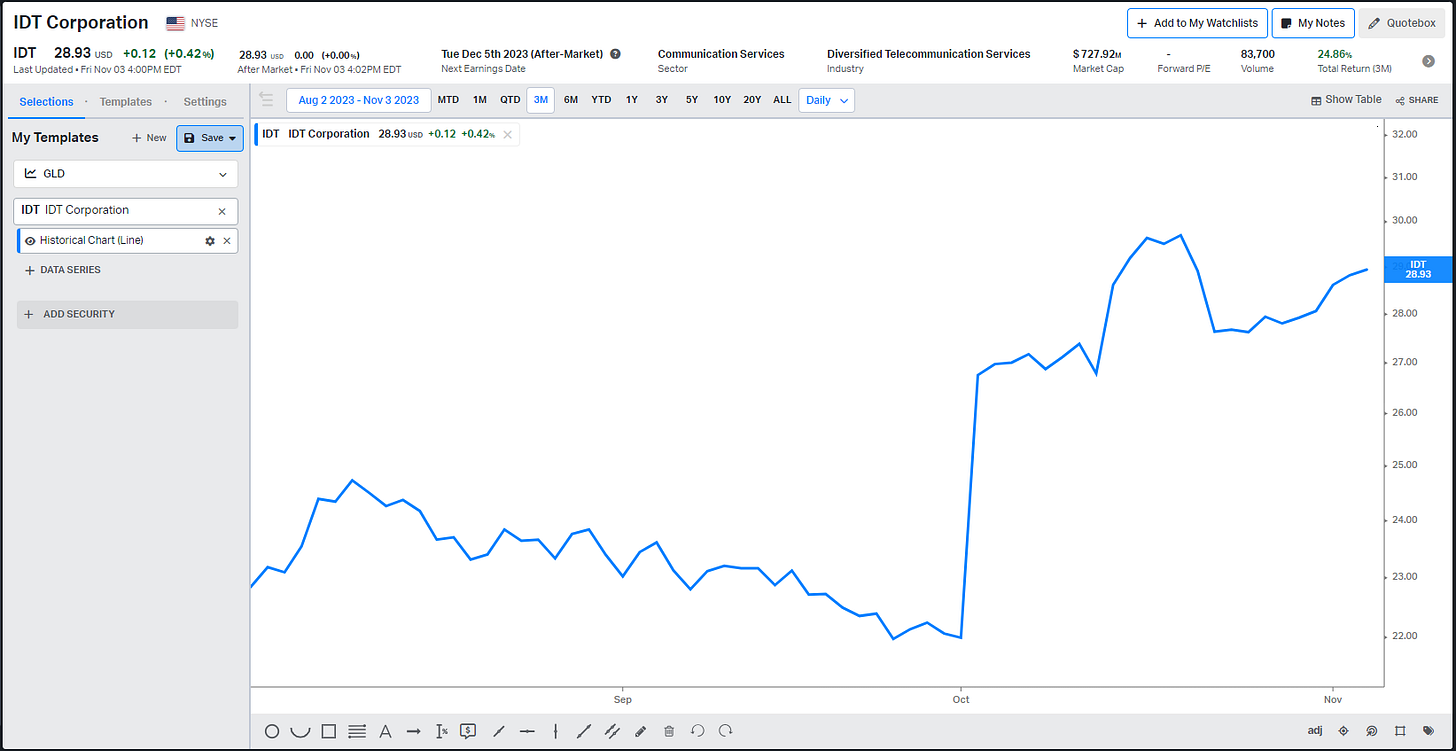Open the Save dropdown arrow
This screenshot has width=1456, height=751.
(233, 138)
